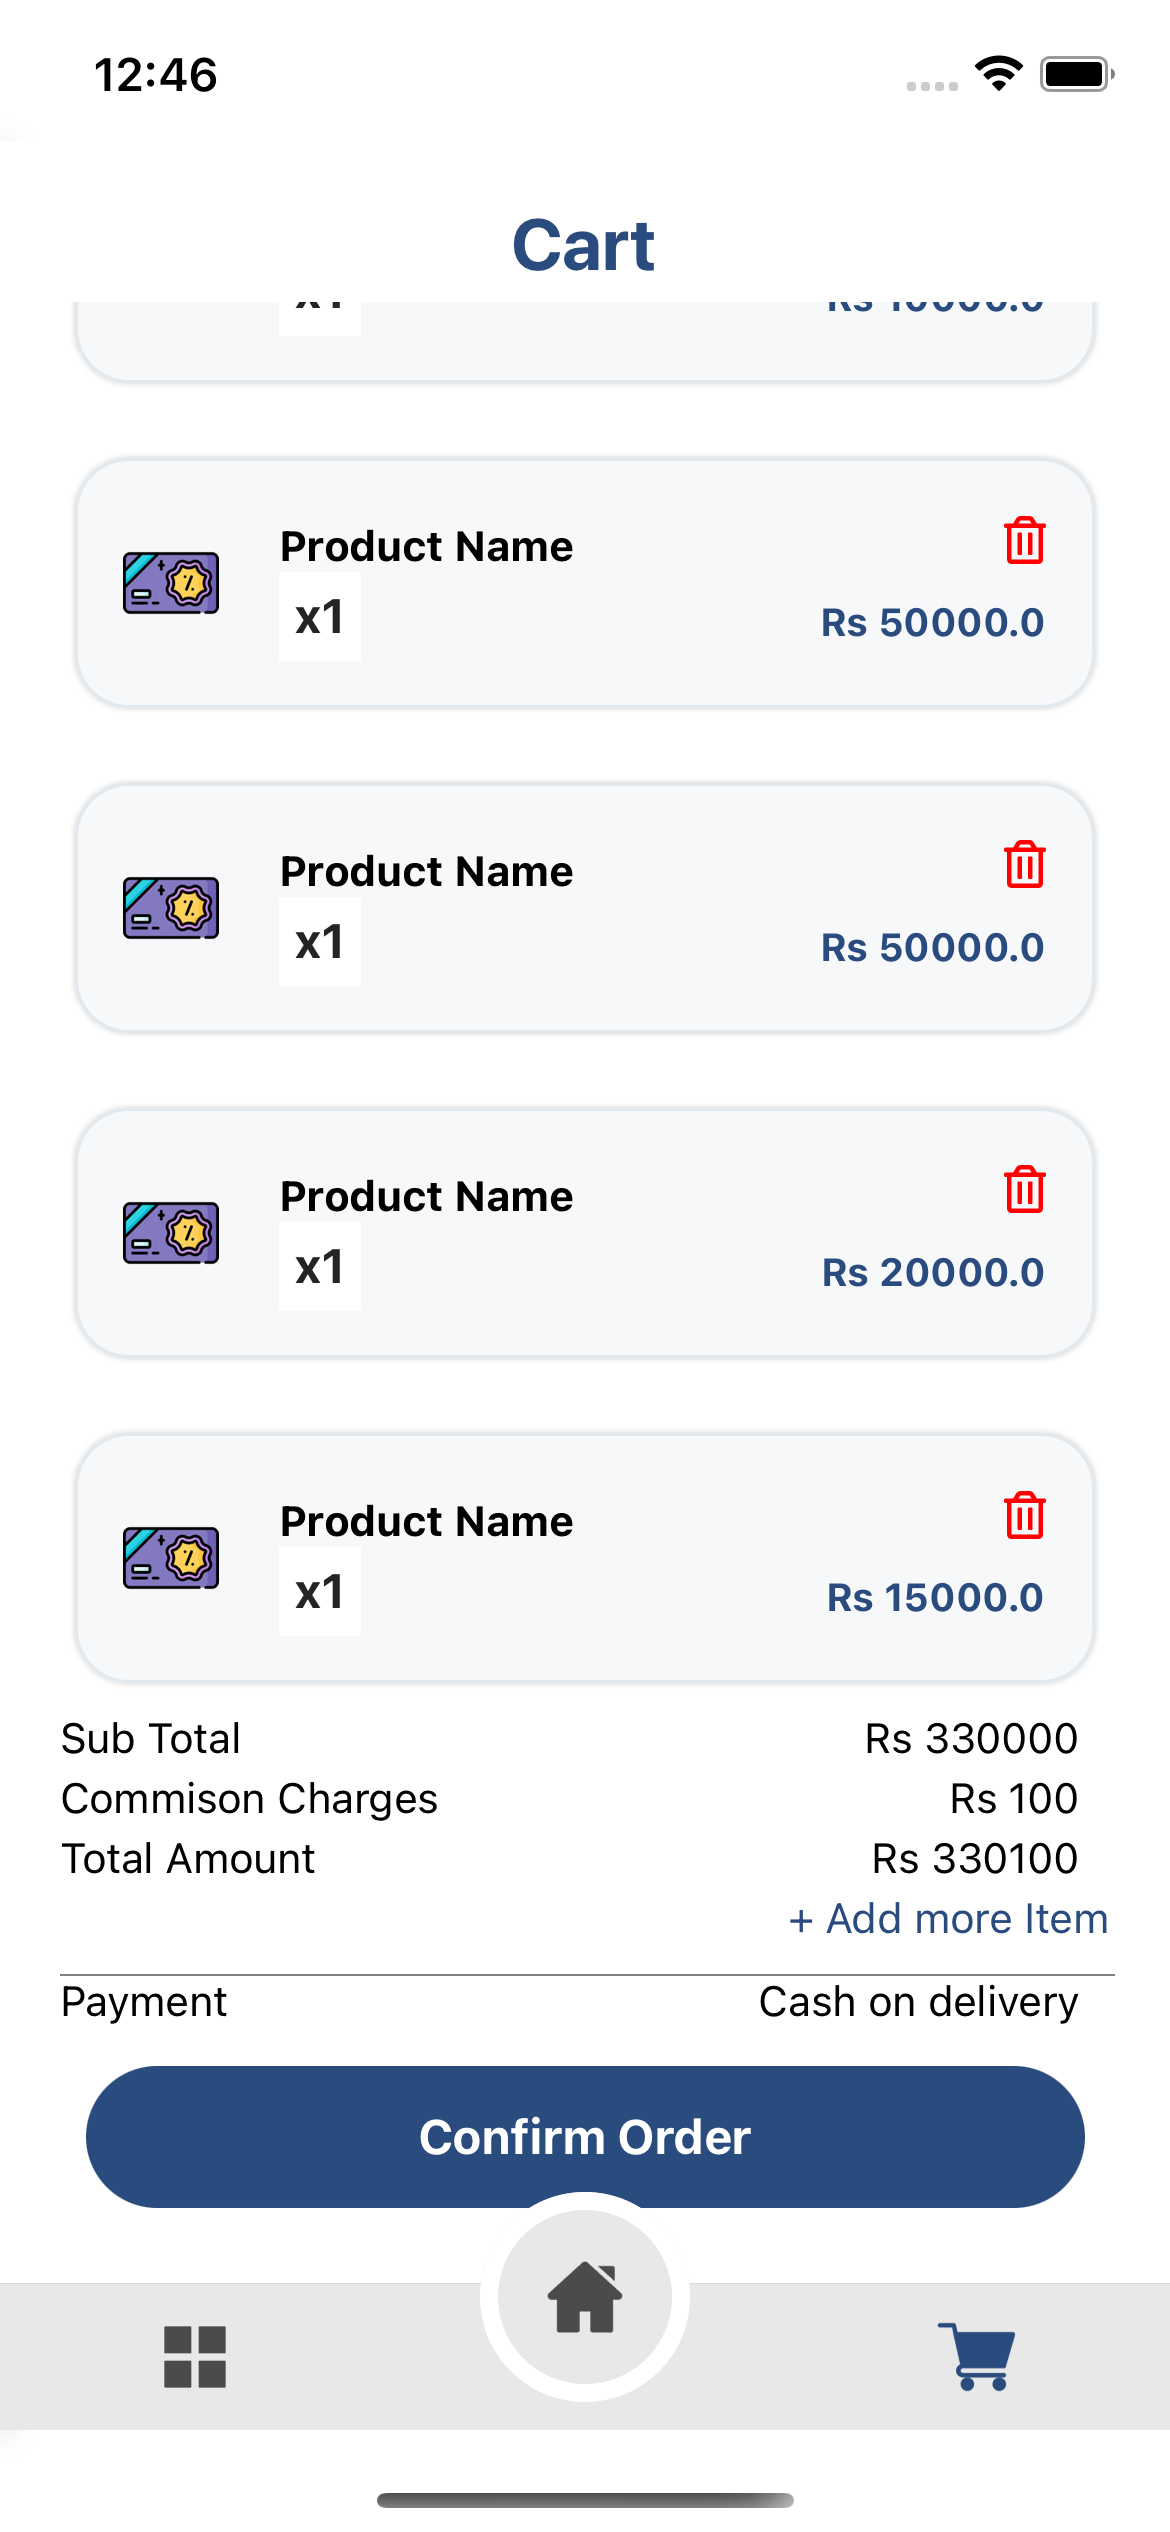Delete the first Rs 50000.0 product

[1024, 541]
